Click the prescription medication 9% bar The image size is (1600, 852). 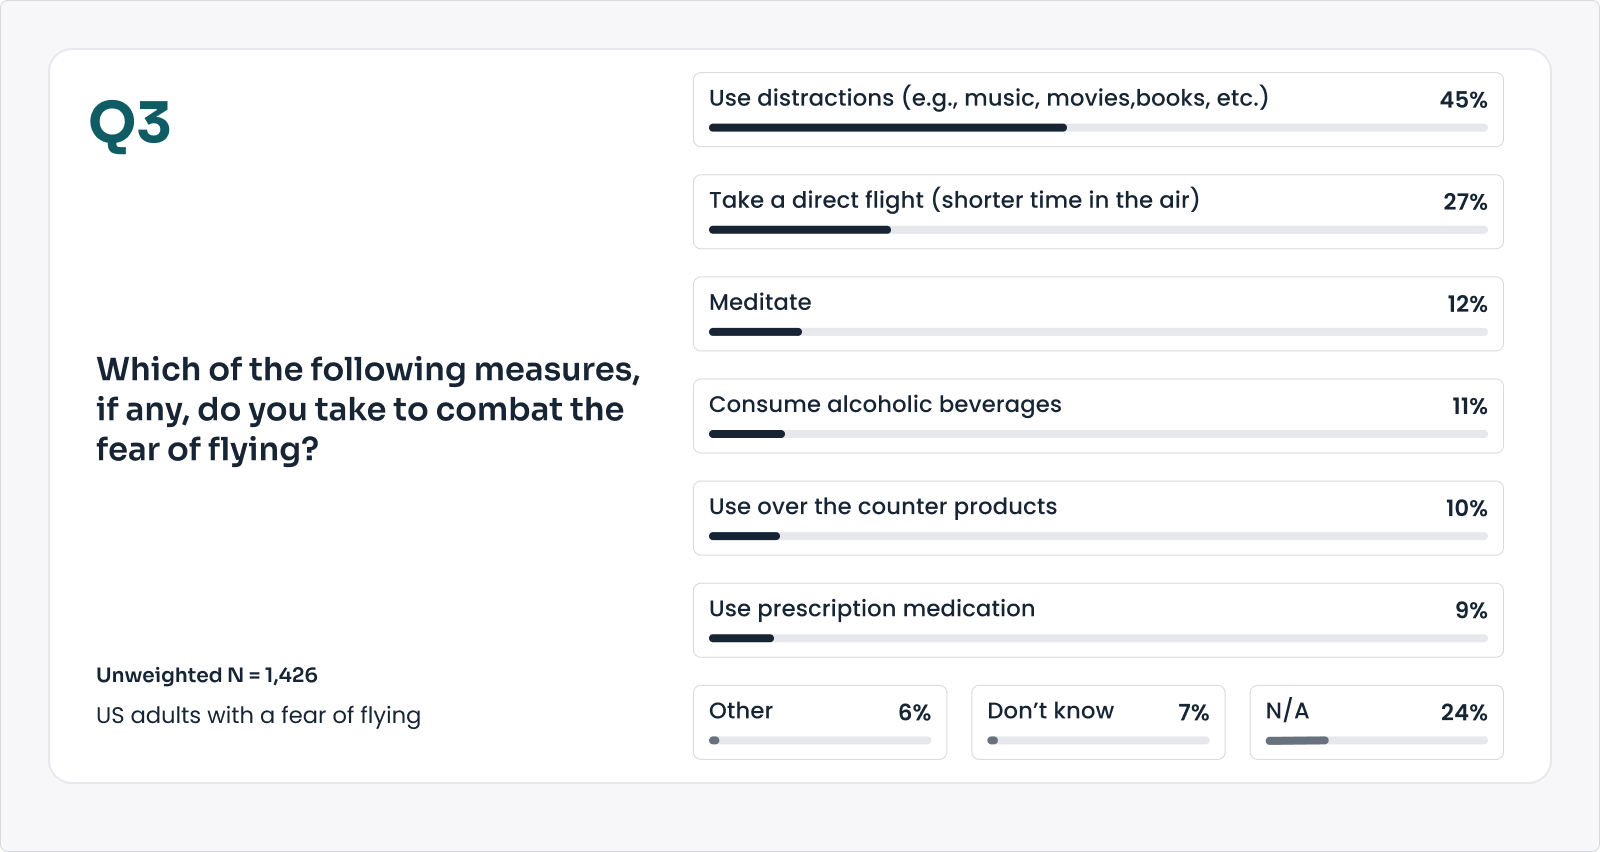pyautogui.click(x=1097, y=638)
